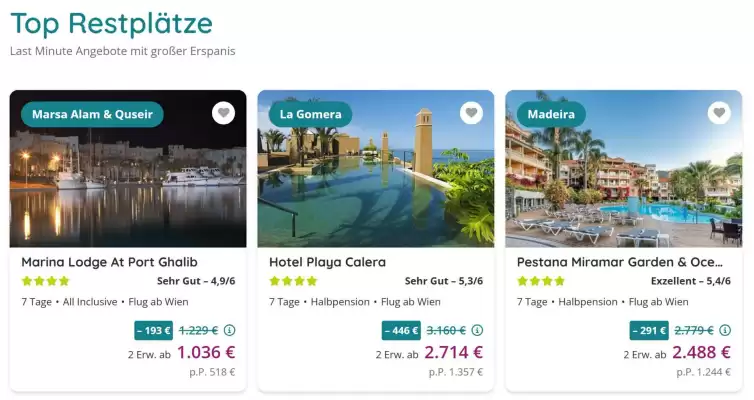
Task: Select the Marsa Alam & Quseir destination tag
Action: (92, 114)
